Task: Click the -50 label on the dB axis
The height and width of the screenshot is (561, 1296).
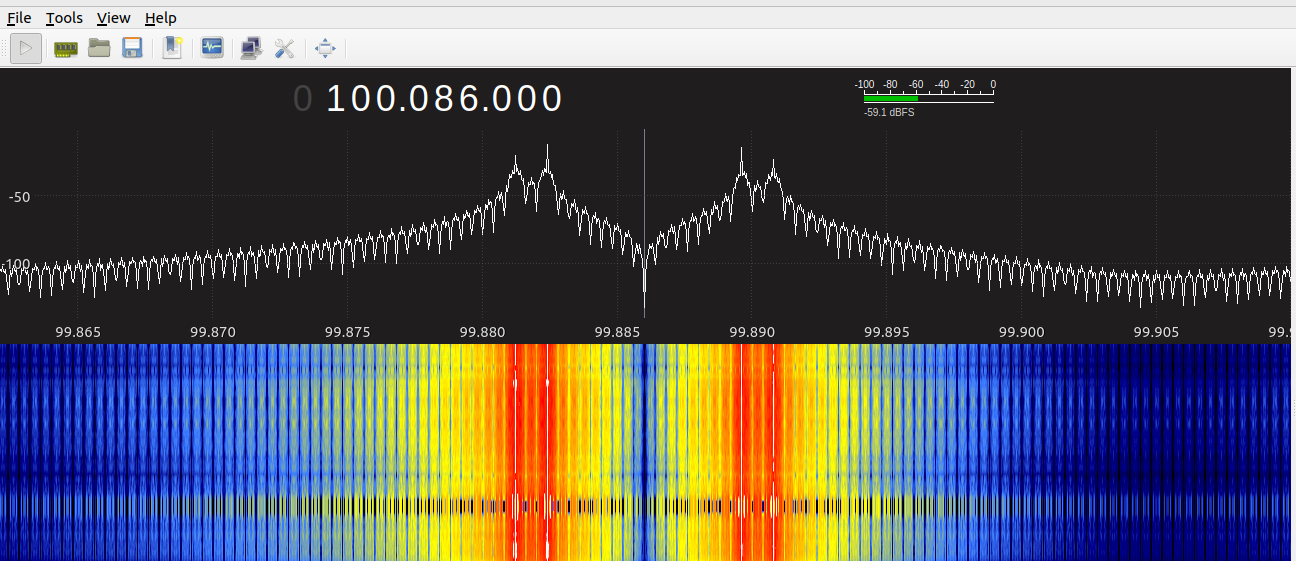Action: 20,197
